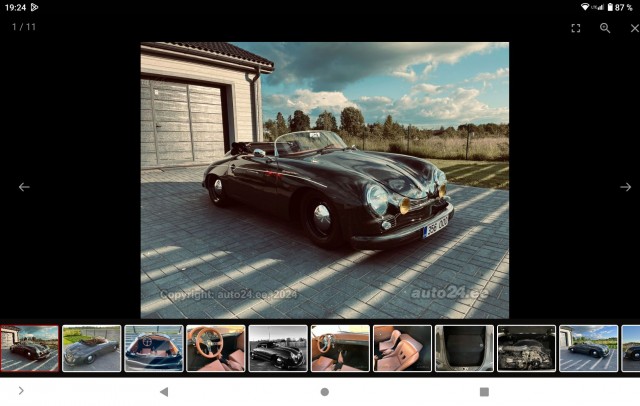640x406 pixels.
Task: Tap the 19:24 clock in status bar
Action: pyautogui.click(x=15, y=7)
